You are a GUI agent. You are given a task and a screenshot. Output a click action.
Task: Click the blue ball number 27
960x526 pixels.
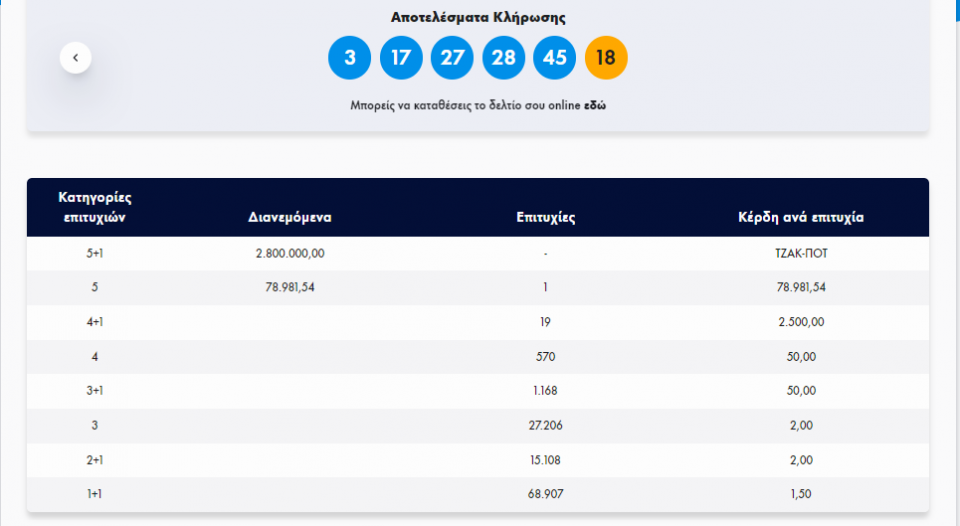click(x=452, y=58)
